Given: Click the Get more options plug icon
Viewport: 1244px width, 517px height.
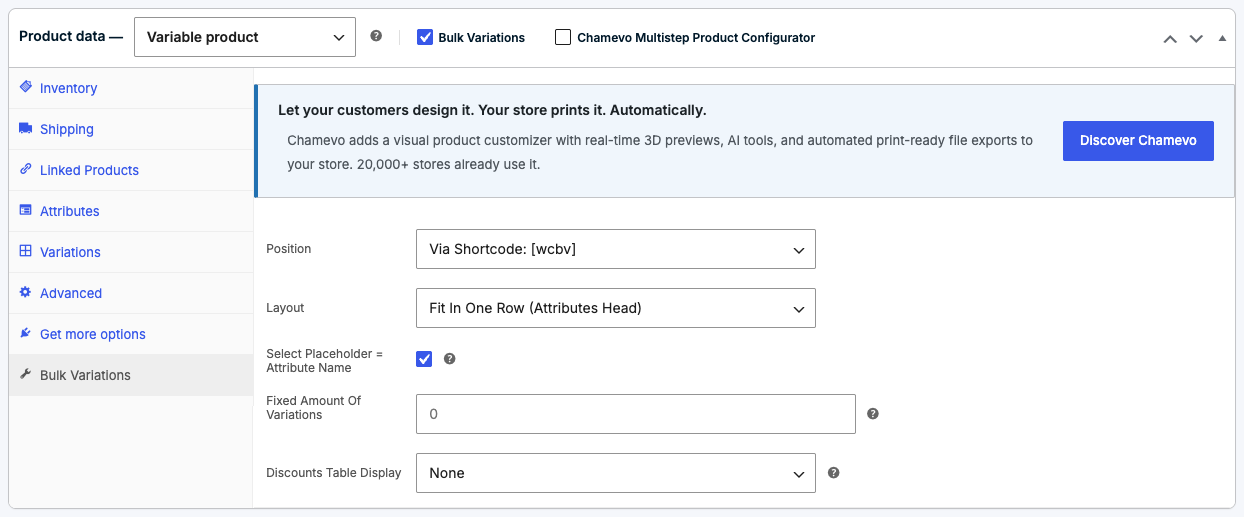Looking at the screenshot, I should tap(26, 333).
